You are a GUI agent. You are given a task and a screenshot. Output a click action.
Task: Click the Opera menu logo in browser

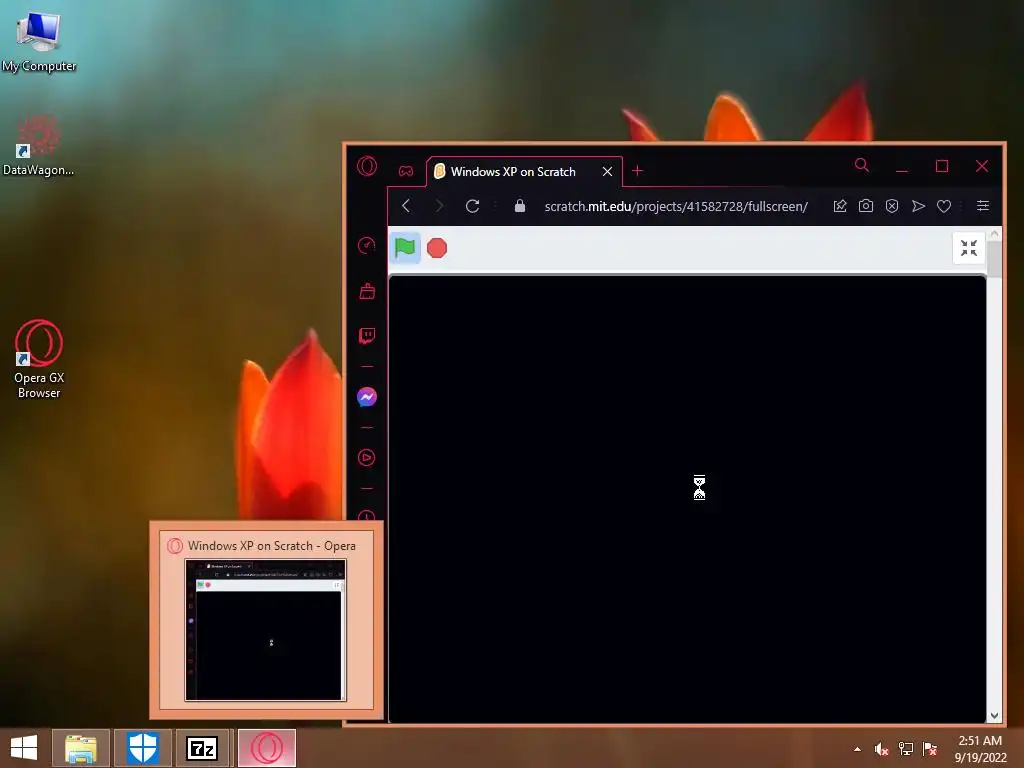coord(367,166)
